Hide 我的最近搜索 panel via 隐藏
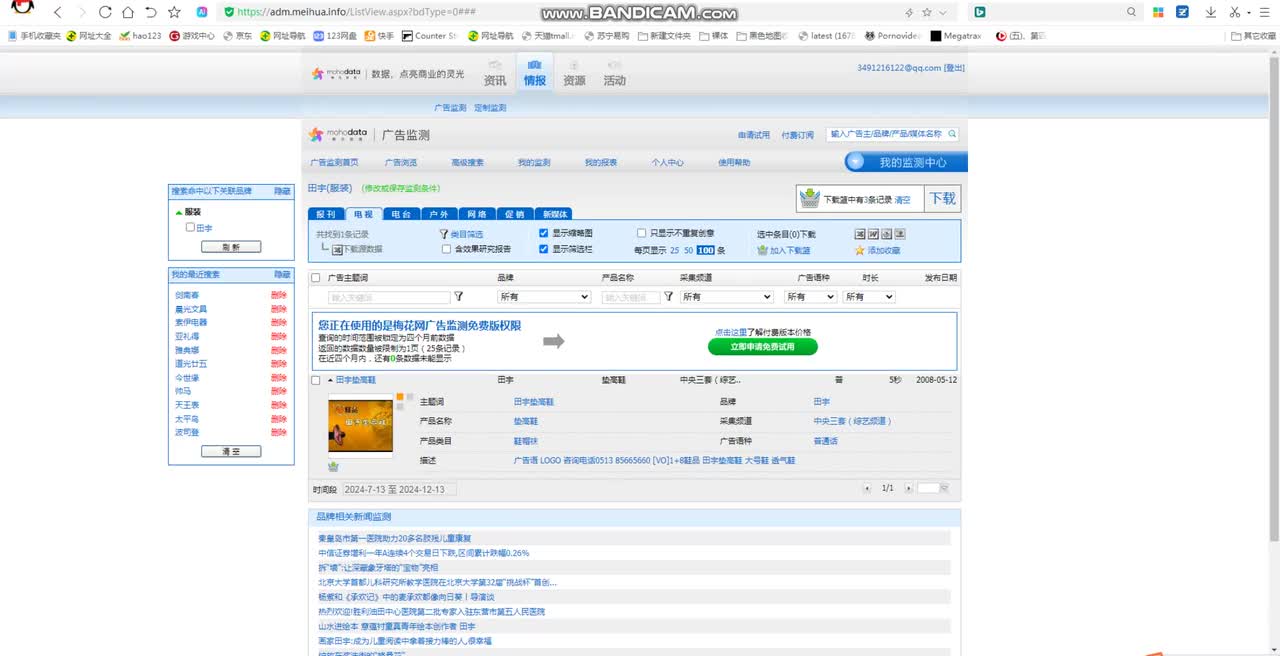The height and width of the screenshot is (656, 1280). (x=283, y=274)
